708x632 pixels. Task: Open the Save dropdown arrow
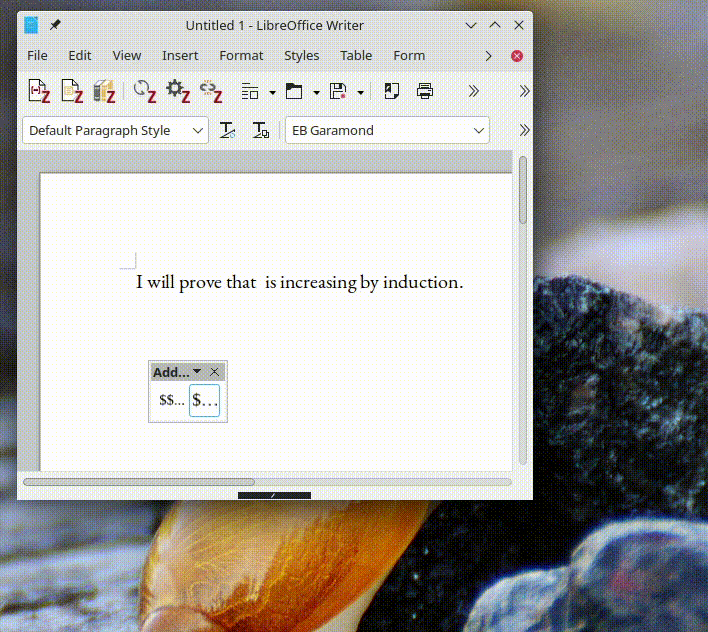(360, 93)
